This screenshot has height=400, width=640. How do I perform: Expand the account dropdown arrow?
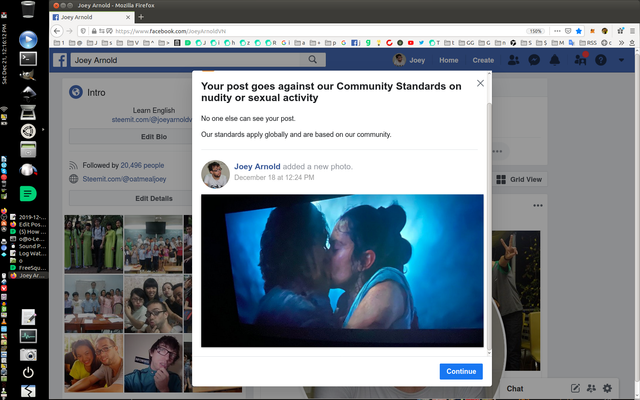click(x=621, y=60)
